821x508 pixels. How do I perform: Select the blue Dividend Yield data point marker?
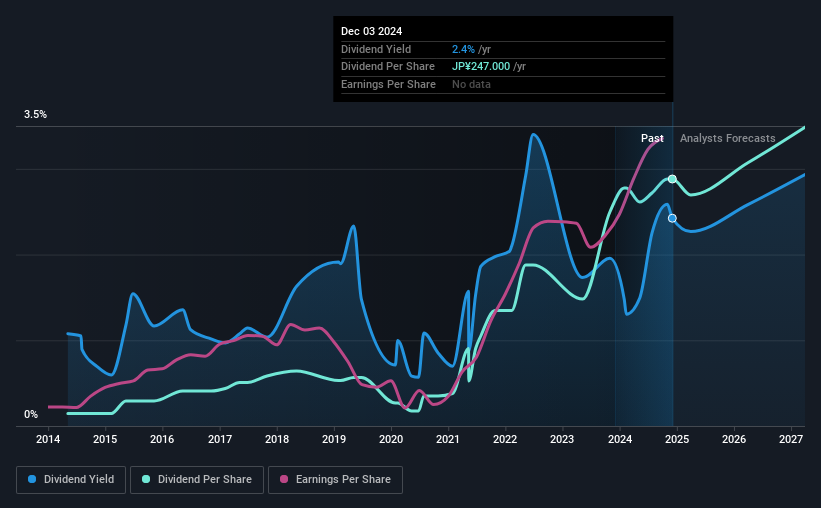(x=672, y=218)
